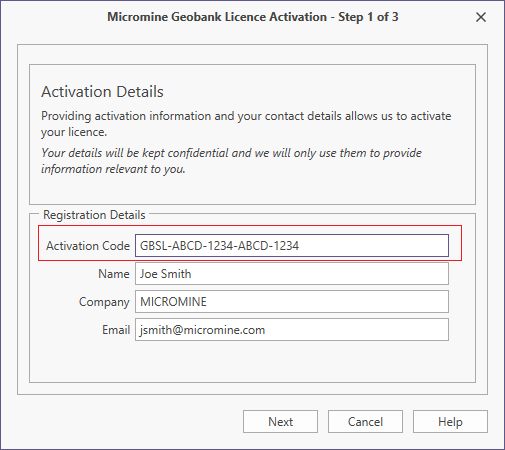This screenshot has width=505, height=450.
Task: Click blank space below the Email field
Action: point(252,362)
